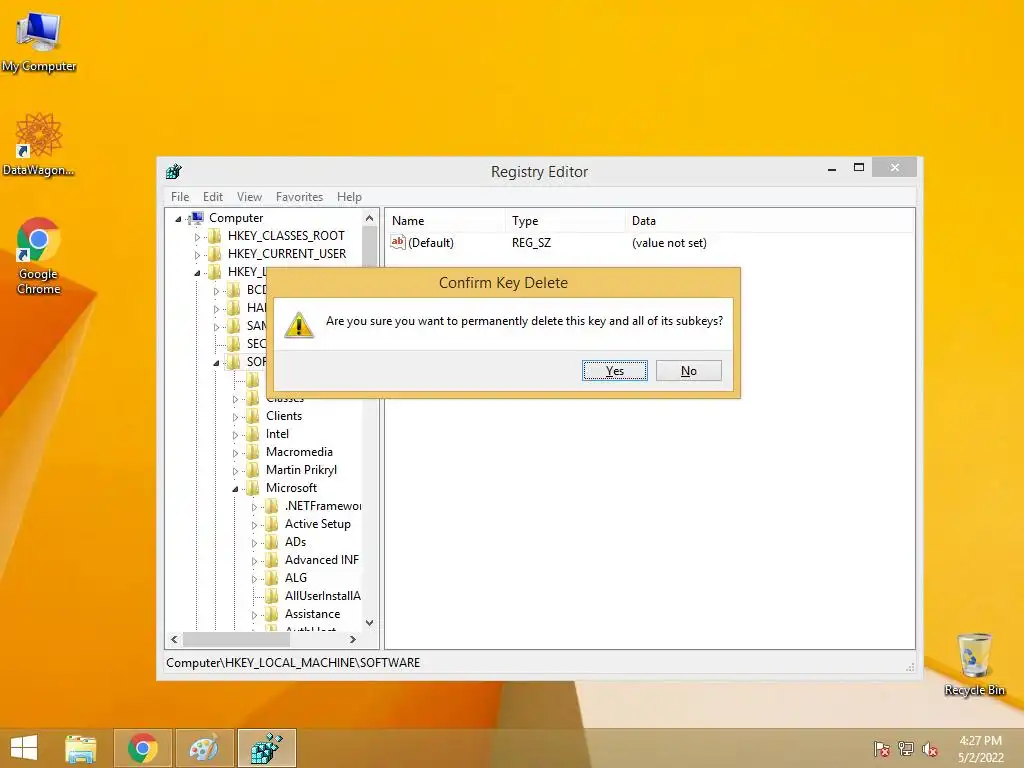Click the warning icon in confirm dialog
This screenshot has width=1024, height=768.
point(299,325)
